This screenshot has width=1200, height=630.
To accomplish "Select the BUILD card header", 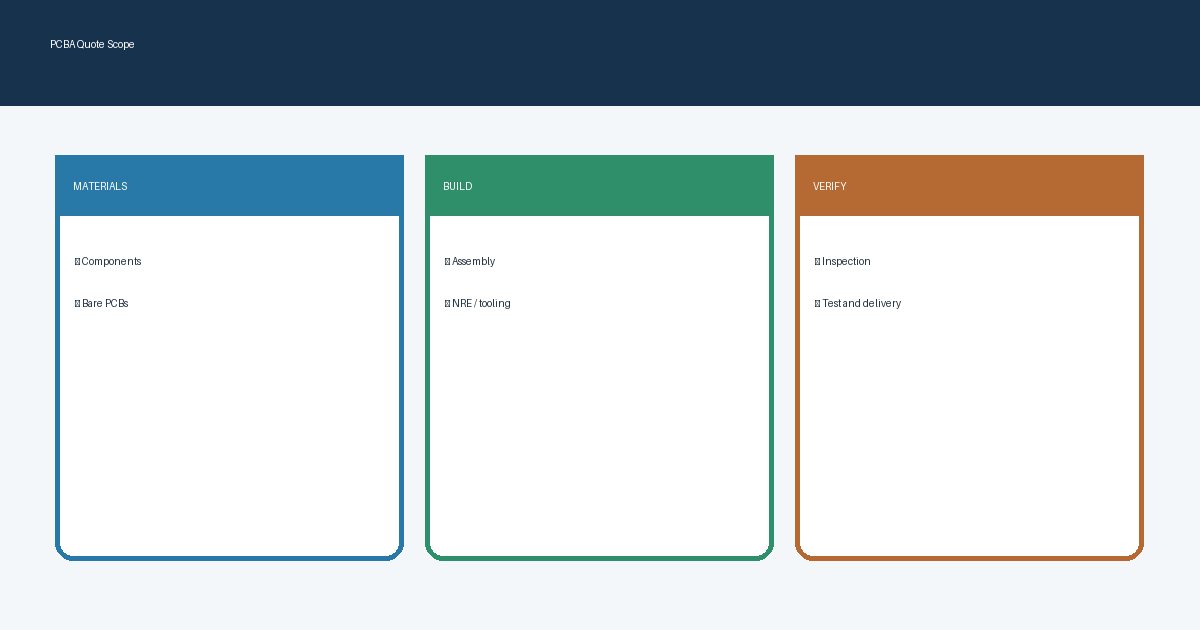I will 599,186.
